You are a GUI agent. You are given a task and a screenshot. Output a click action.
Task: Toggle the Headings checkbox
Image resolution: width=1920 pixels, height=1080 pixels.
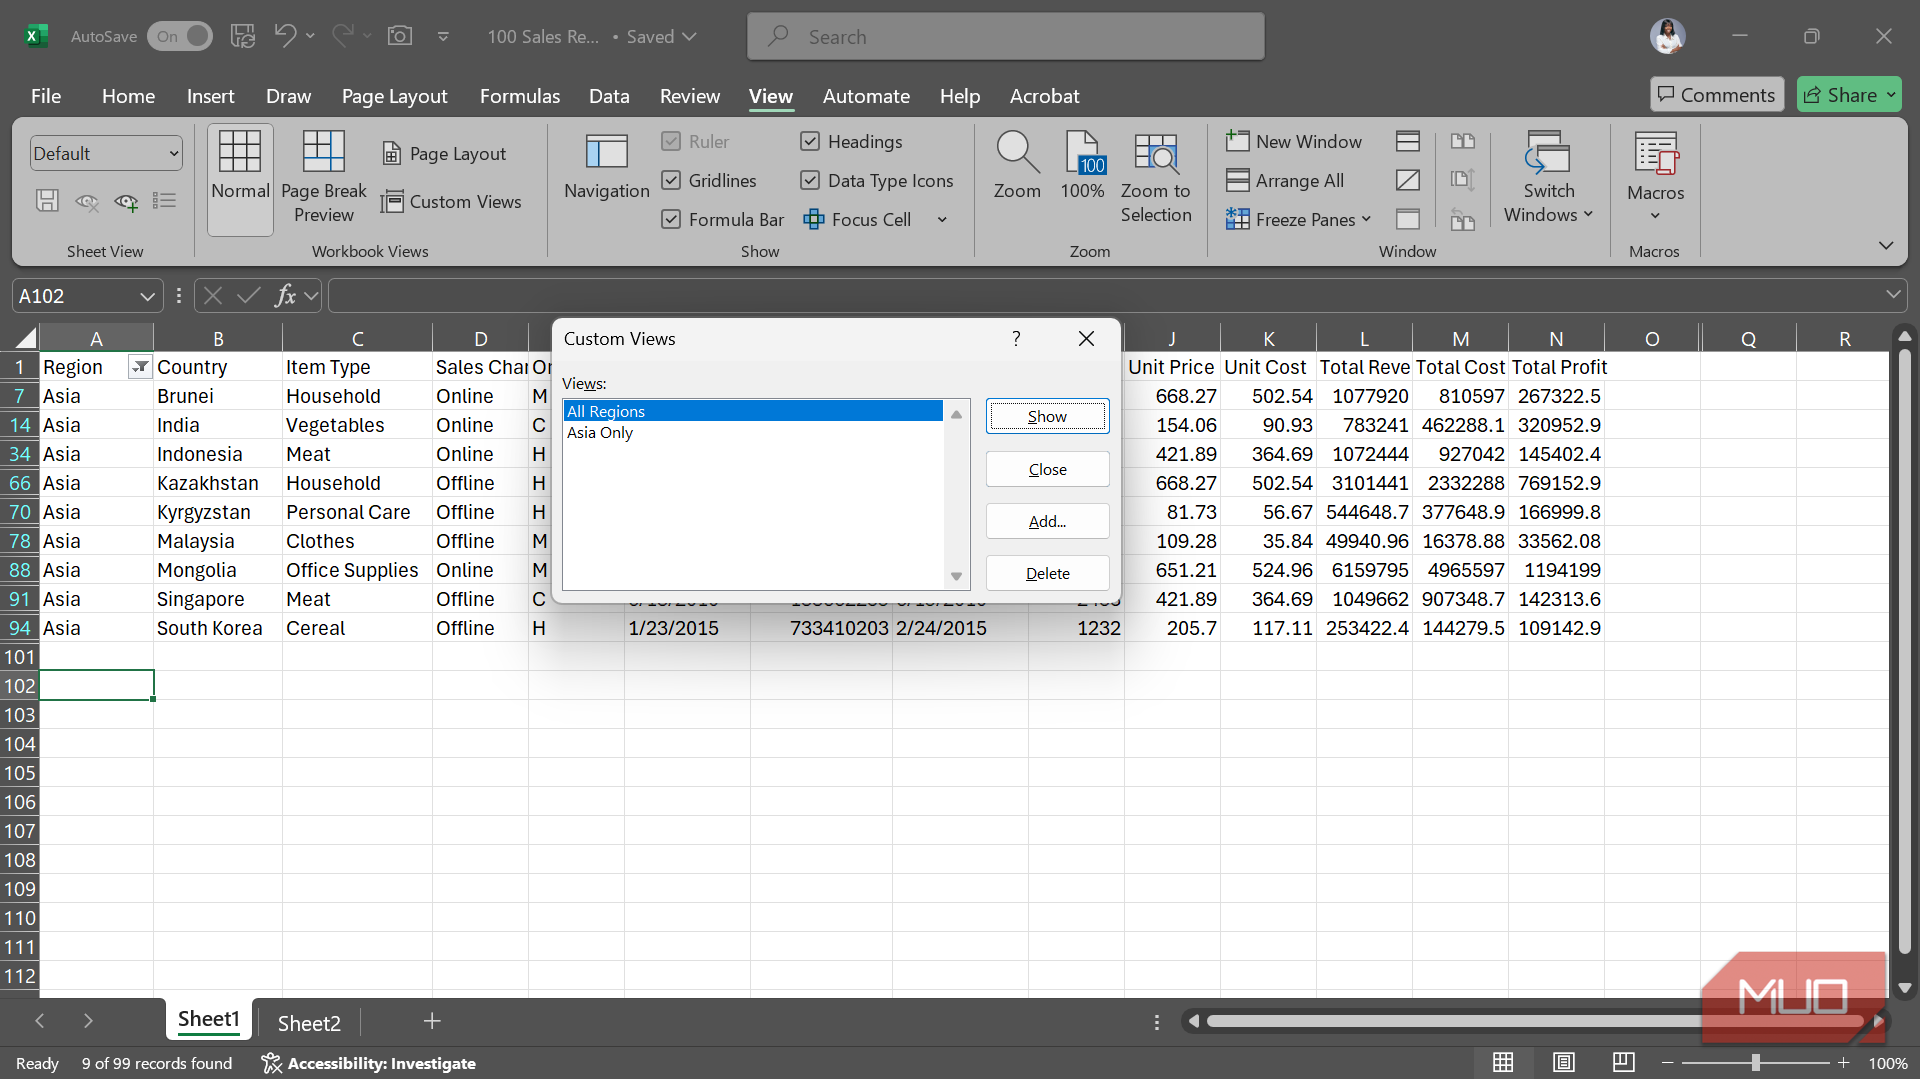coord(810,142)
